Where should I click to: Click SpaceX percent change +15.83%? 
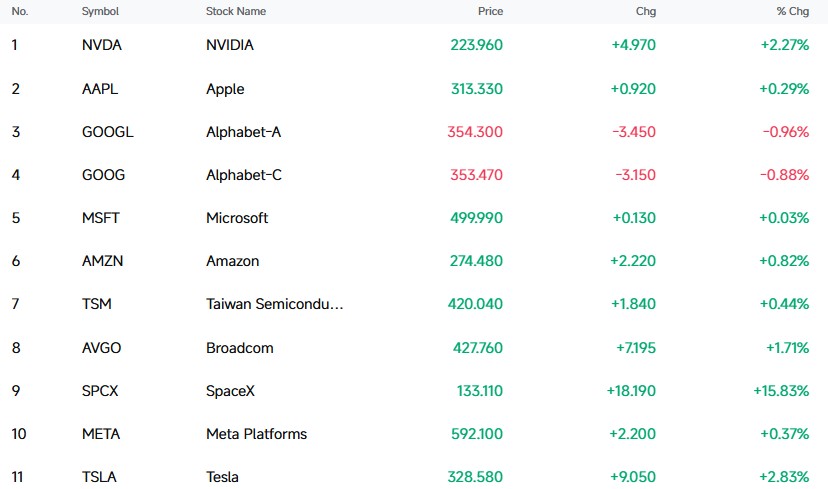pyautogui.click(x=781, y=391)
